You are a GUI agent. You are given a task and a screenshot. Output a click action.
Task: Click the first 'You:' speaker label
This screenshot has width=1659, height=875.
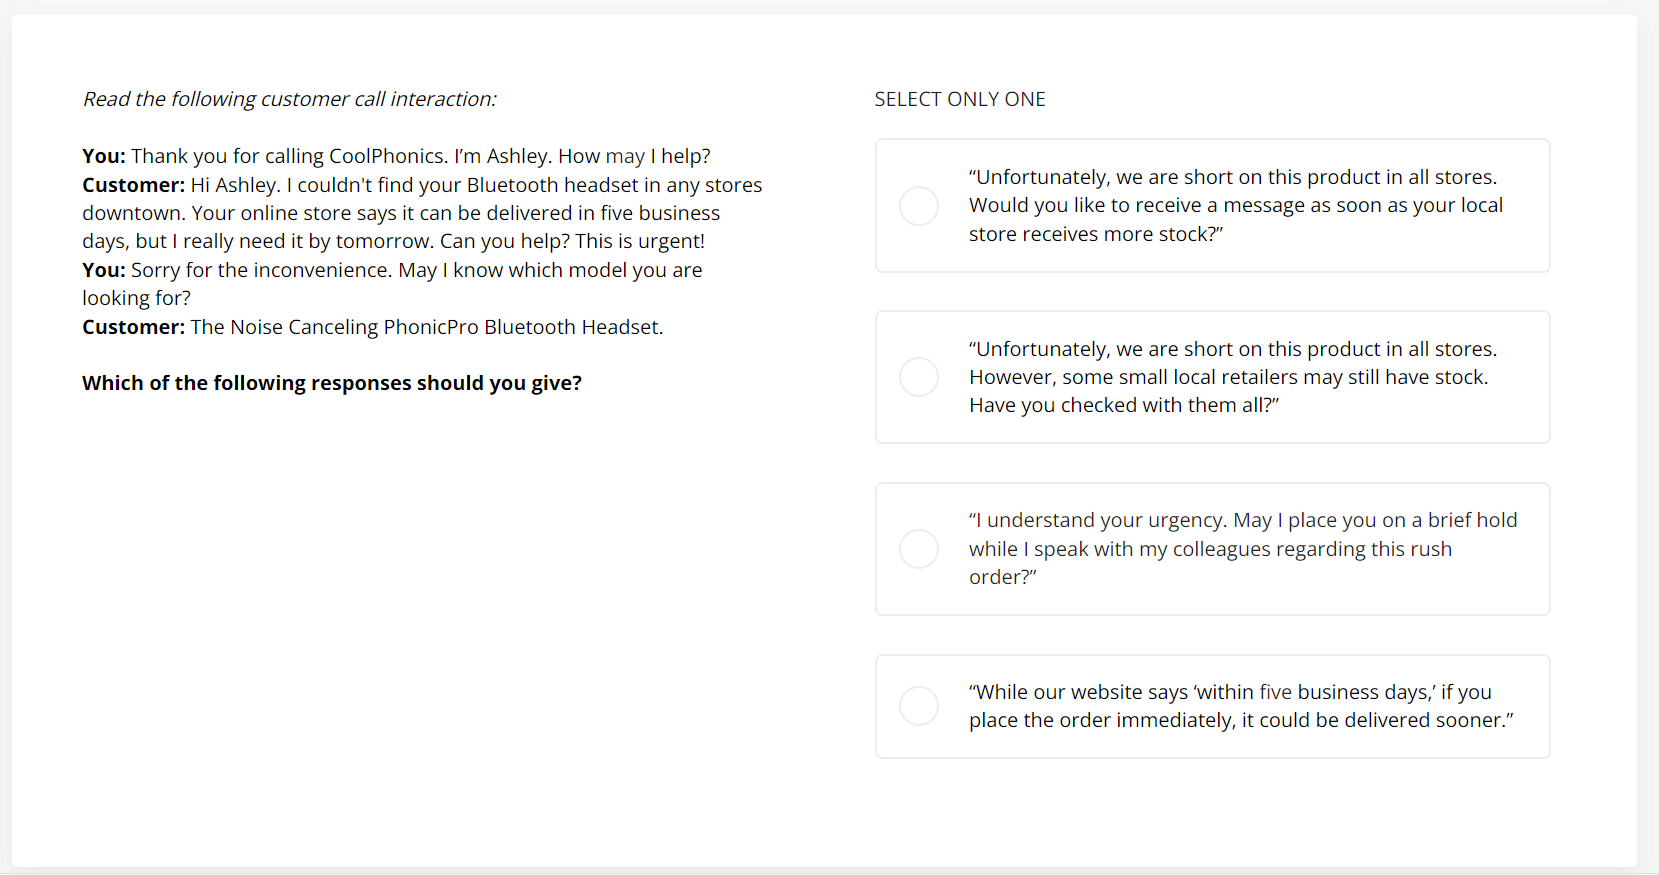click(x=103, y=156)
